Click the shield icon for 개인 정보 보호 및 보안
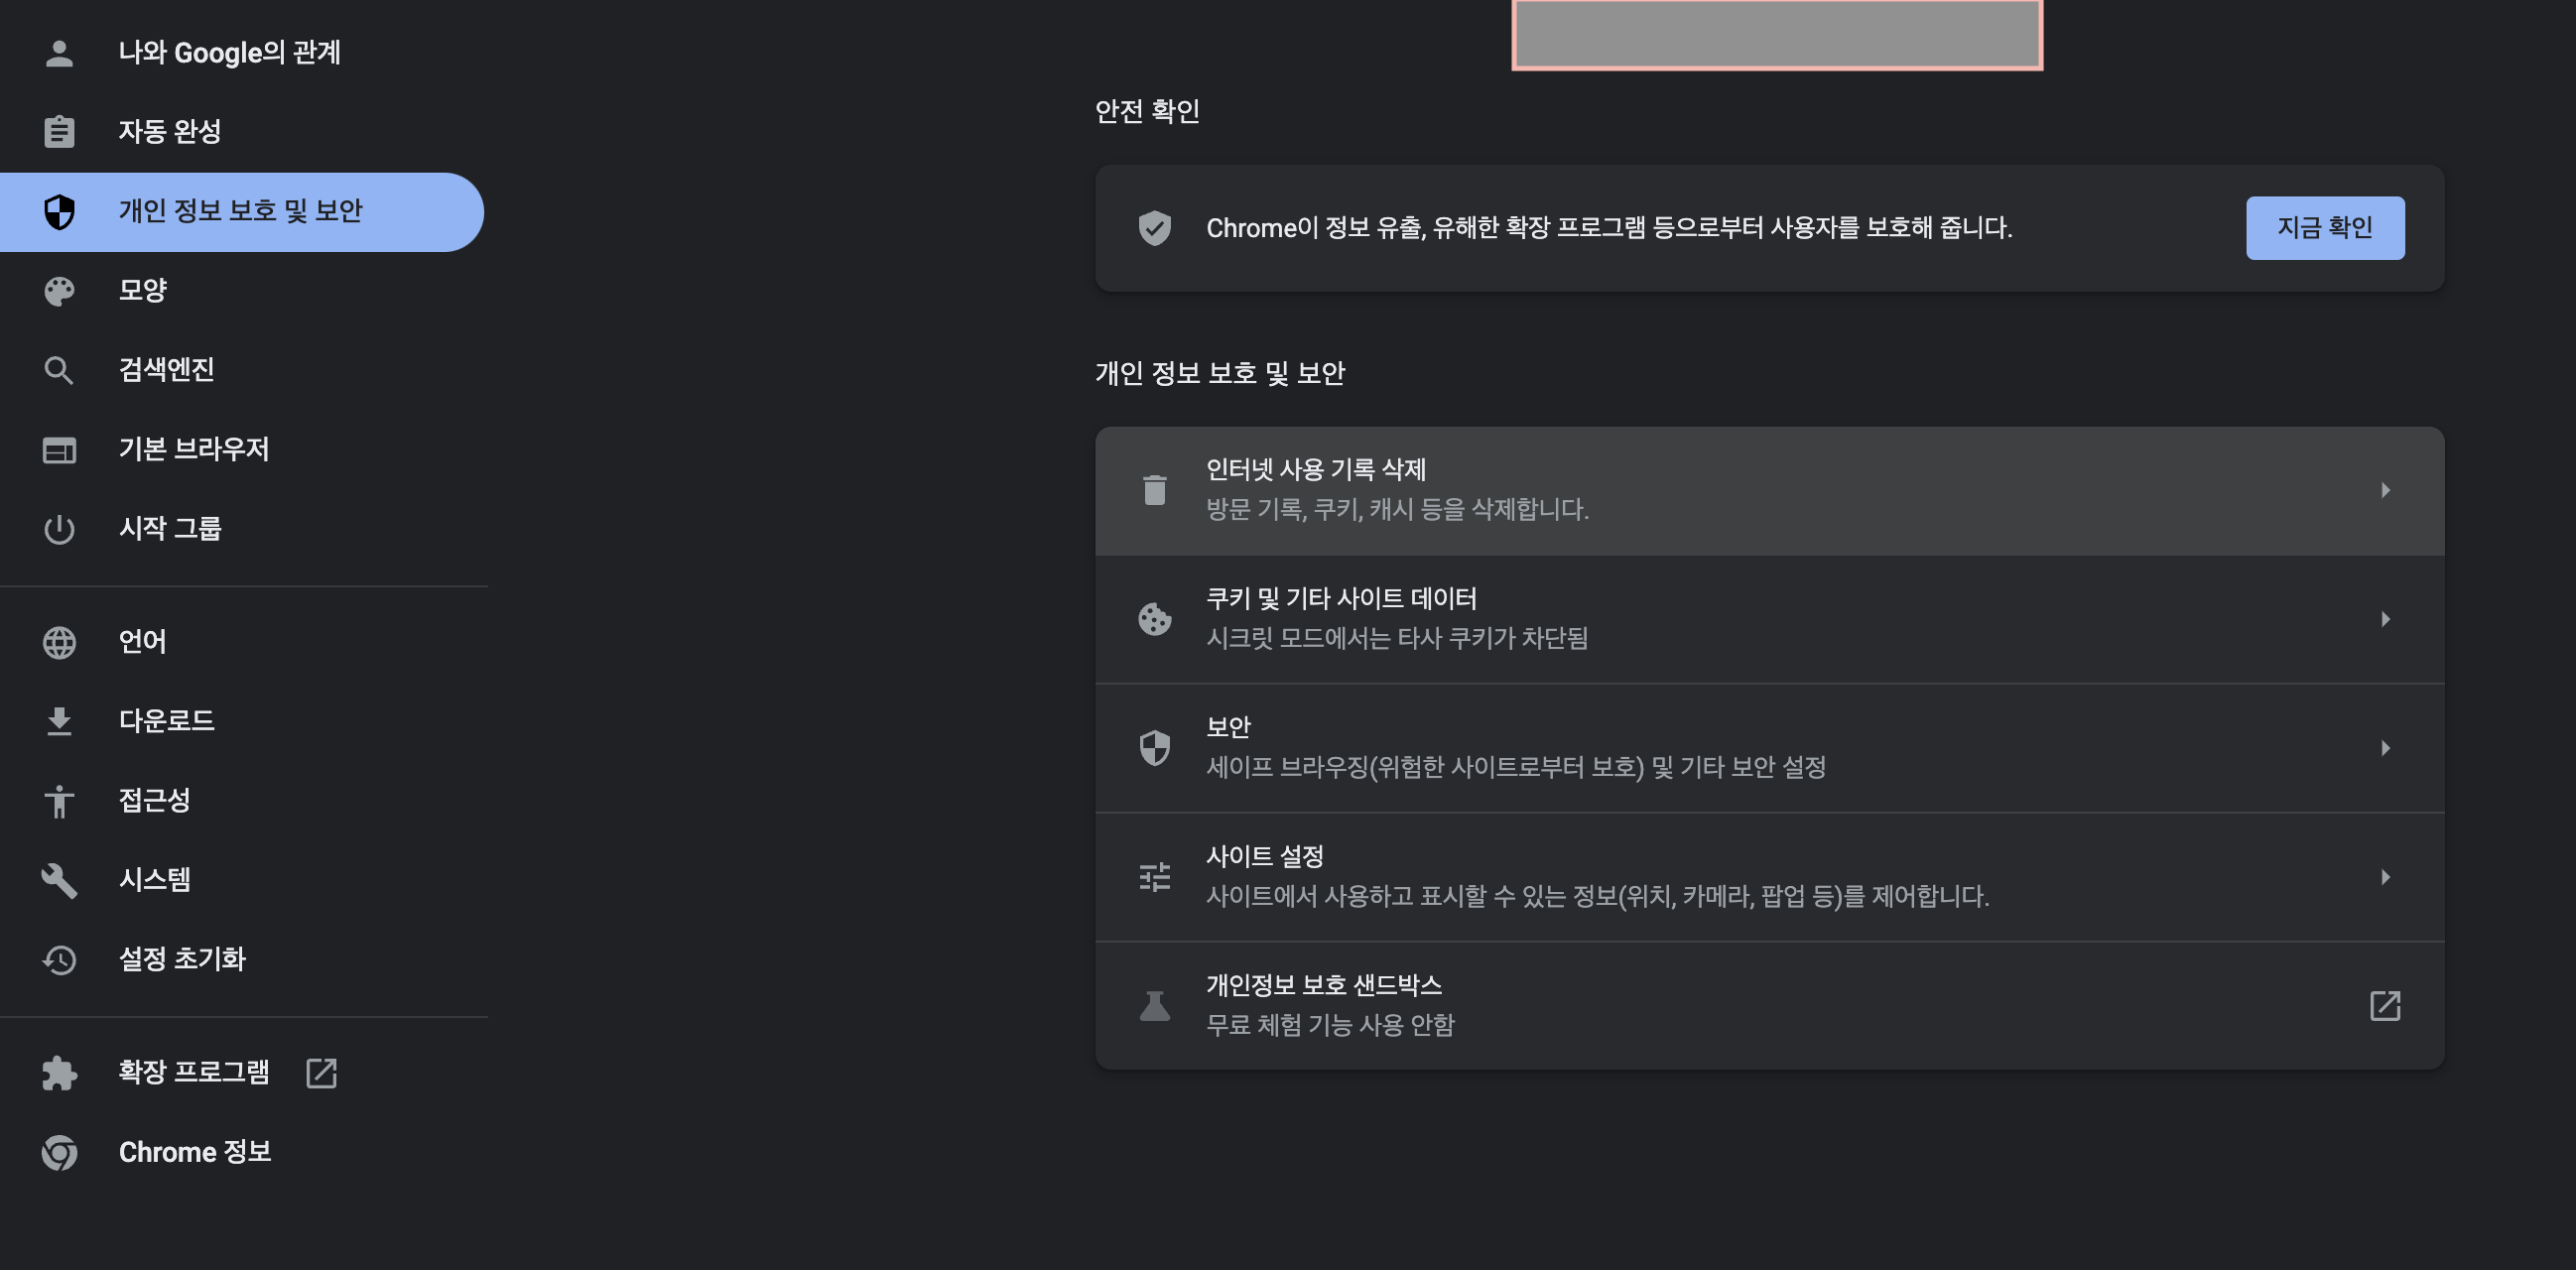Image resolution: width=2576 pixels, height=1270 pixels. point(59,211)
